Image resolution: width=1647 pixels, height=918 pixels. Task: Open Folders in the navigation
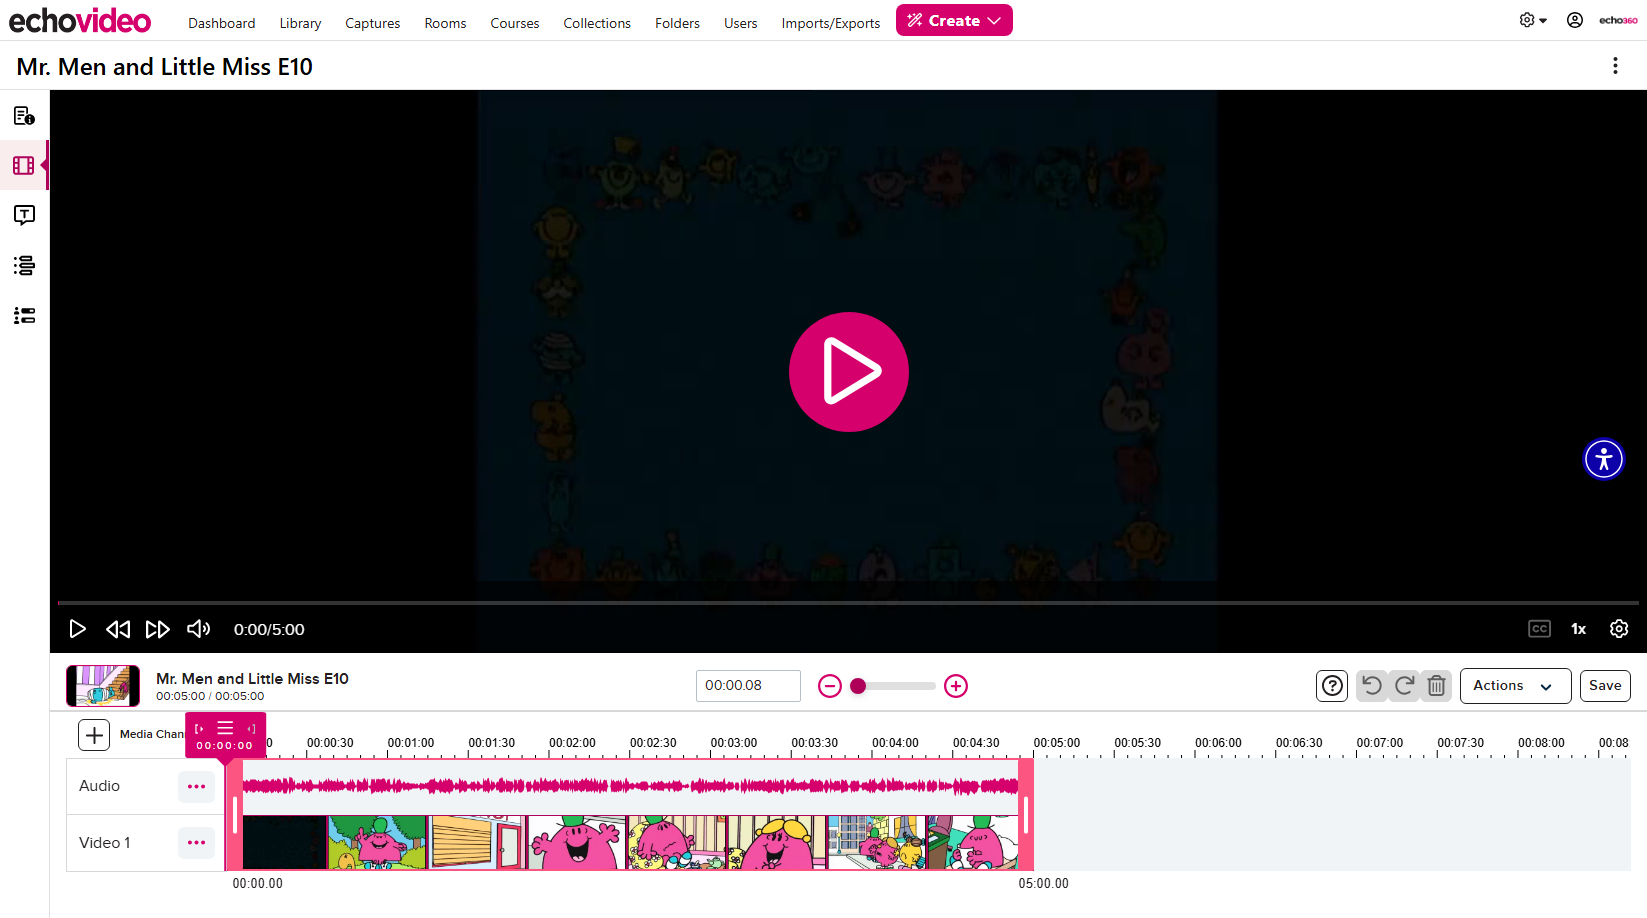677,23
